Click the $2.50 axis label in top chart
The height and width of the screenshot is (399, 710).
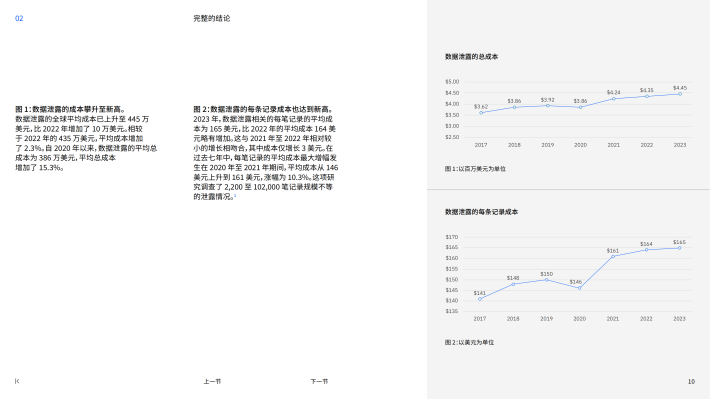[x=452, y=137]
